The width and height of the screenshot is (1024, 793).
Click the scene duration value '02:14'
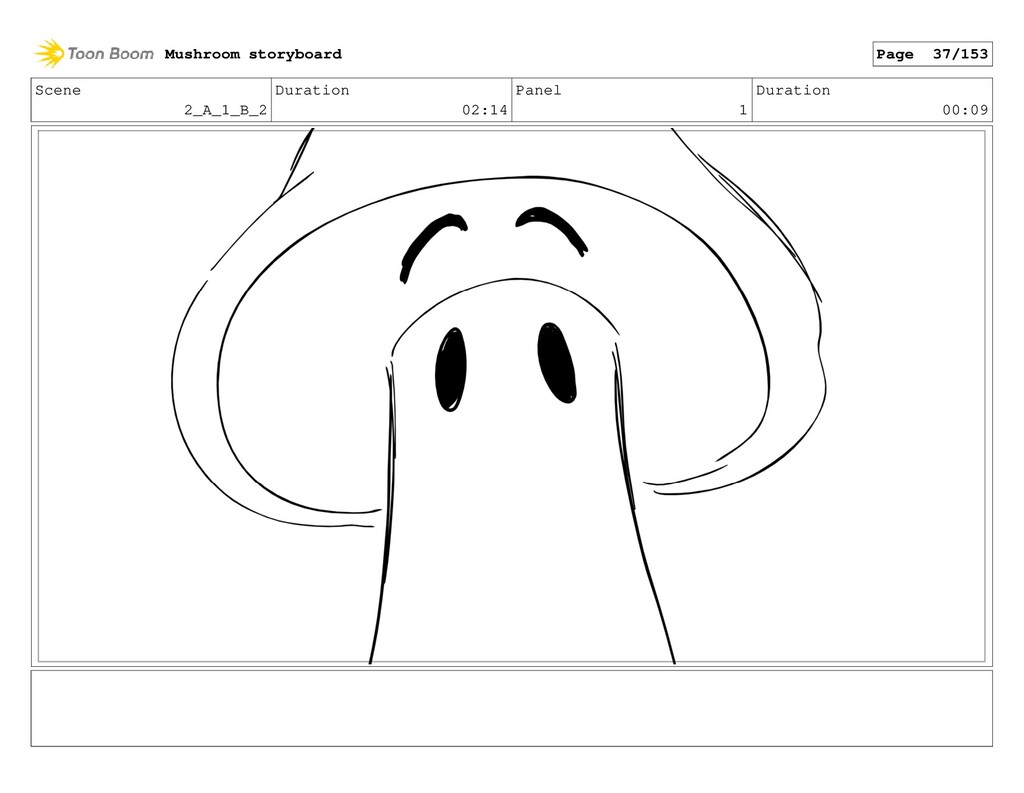(x=485, y=110)
